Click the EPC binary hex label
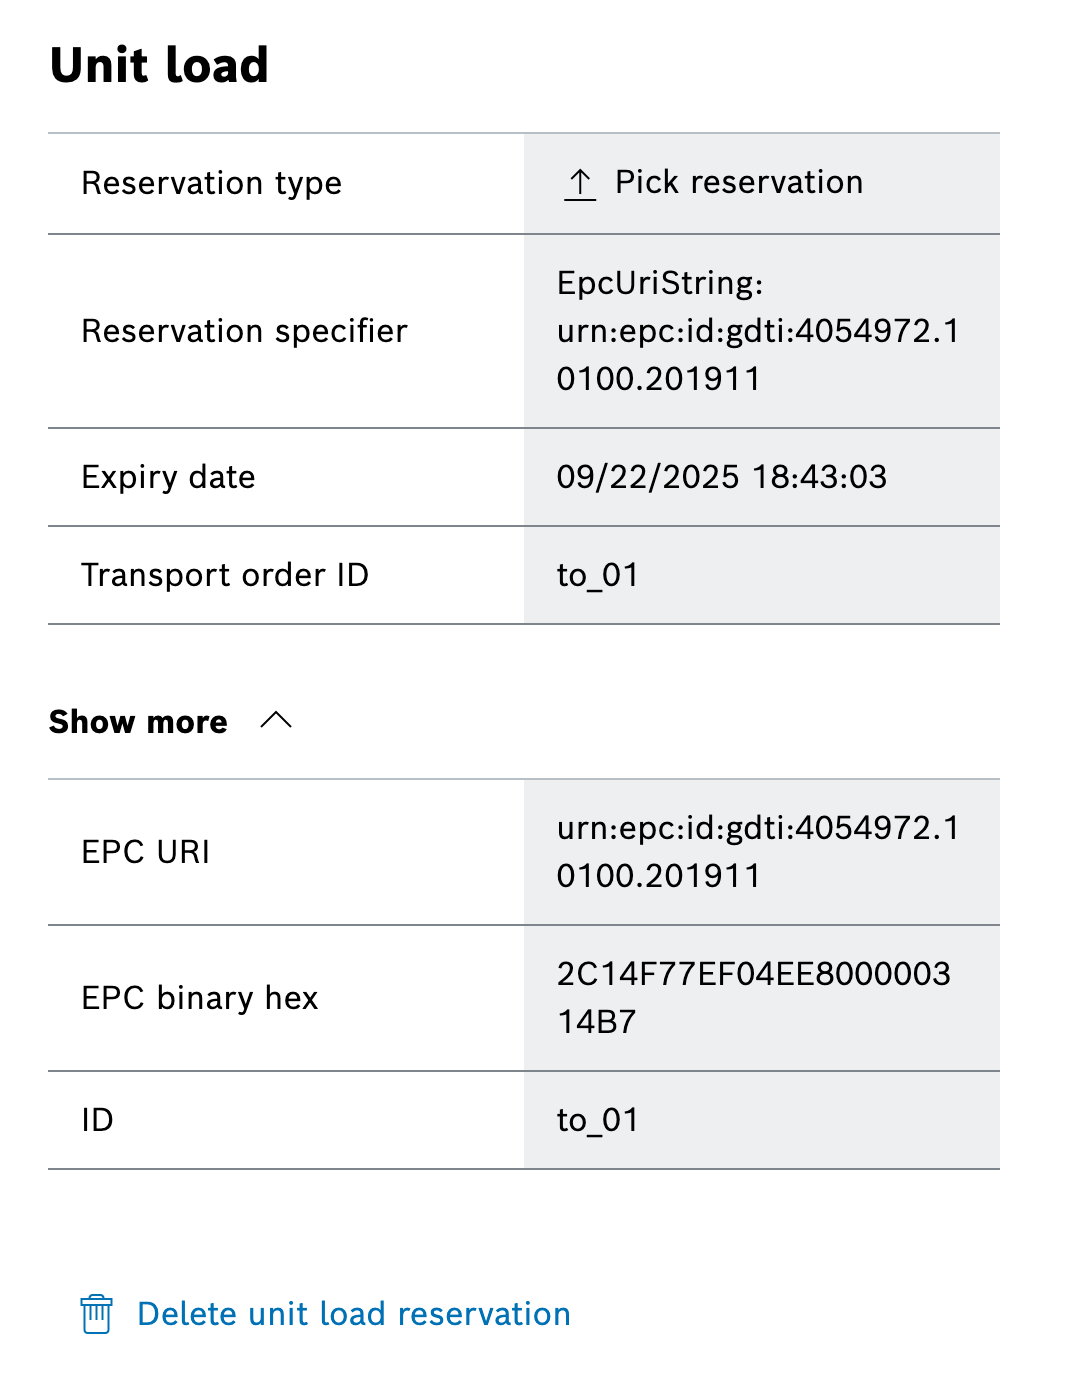1072x1384 pixels. [200, 998]
